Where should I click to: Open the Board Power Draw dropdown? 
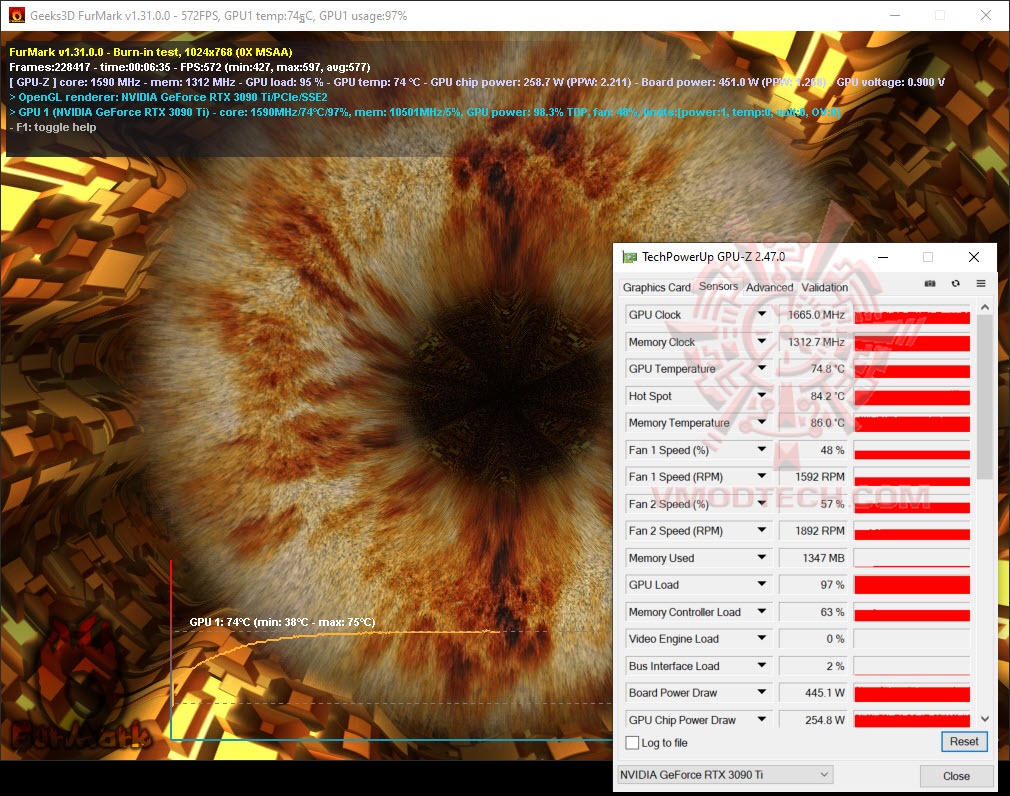761,692
